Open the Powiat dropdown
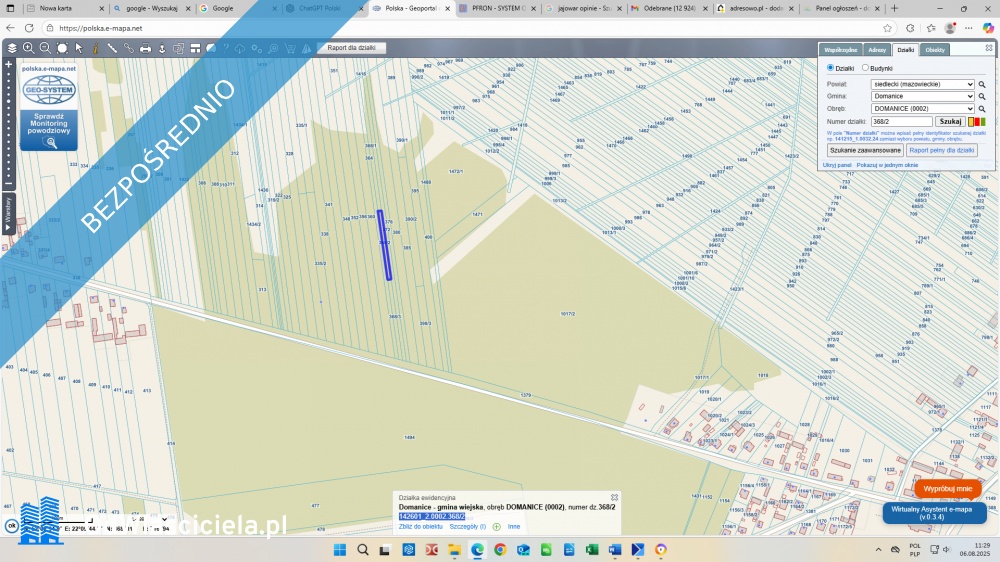The image size is (1000, 562). tap(922, 85)
